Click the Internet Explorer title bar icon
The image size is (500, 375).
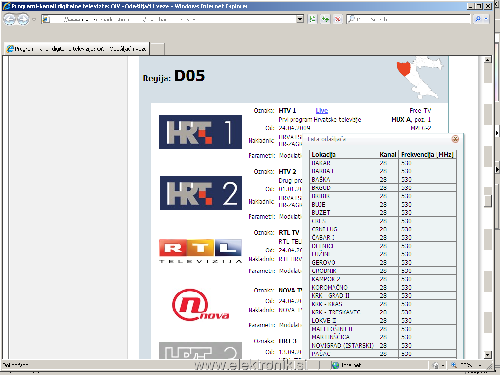[x=6, y=6]
